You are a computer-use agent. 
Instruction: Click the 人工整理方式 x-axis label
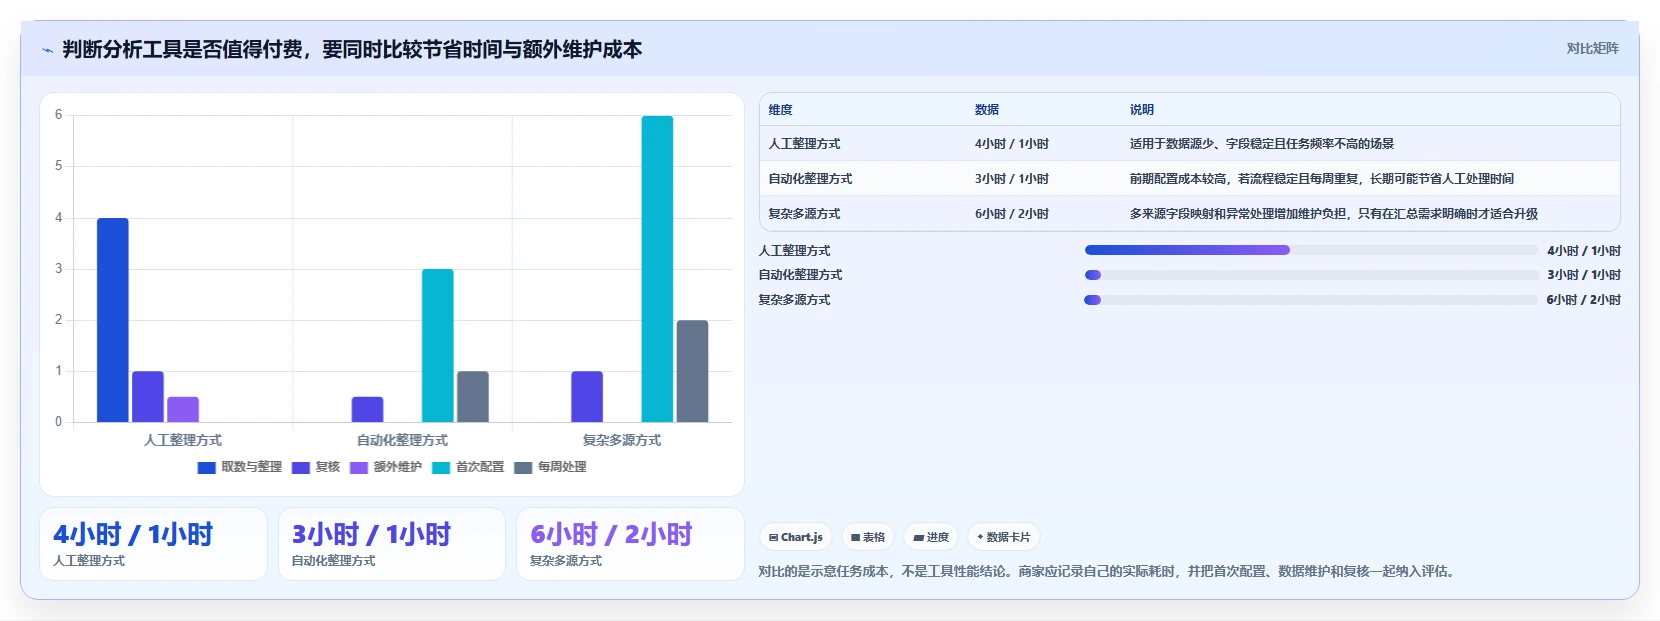[x=183, y=440]
